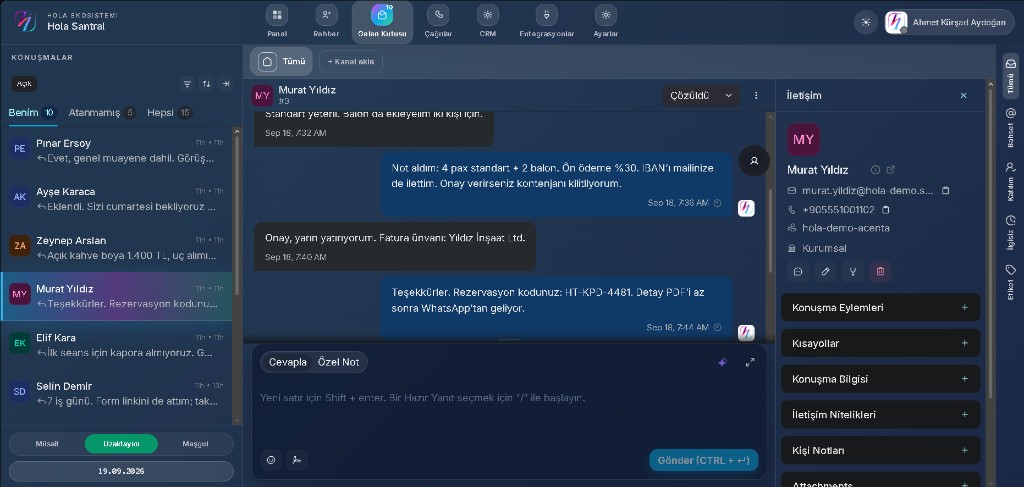The width and height of the screenshot is (1024, 487).
Task: Show contact info icon beside Murat Yıldız
Action: click(876, 170)
